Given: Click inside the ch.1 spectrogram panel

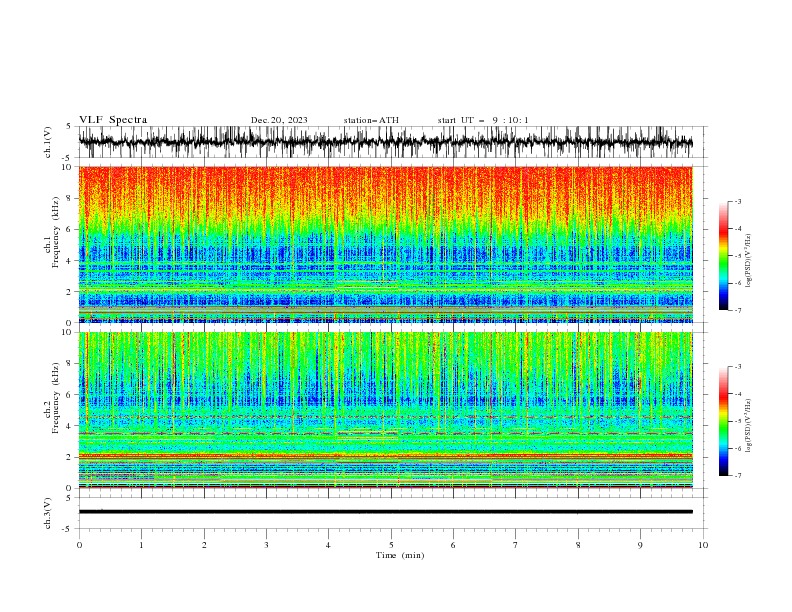Looking at the screenshot, I should pos(385,244).
